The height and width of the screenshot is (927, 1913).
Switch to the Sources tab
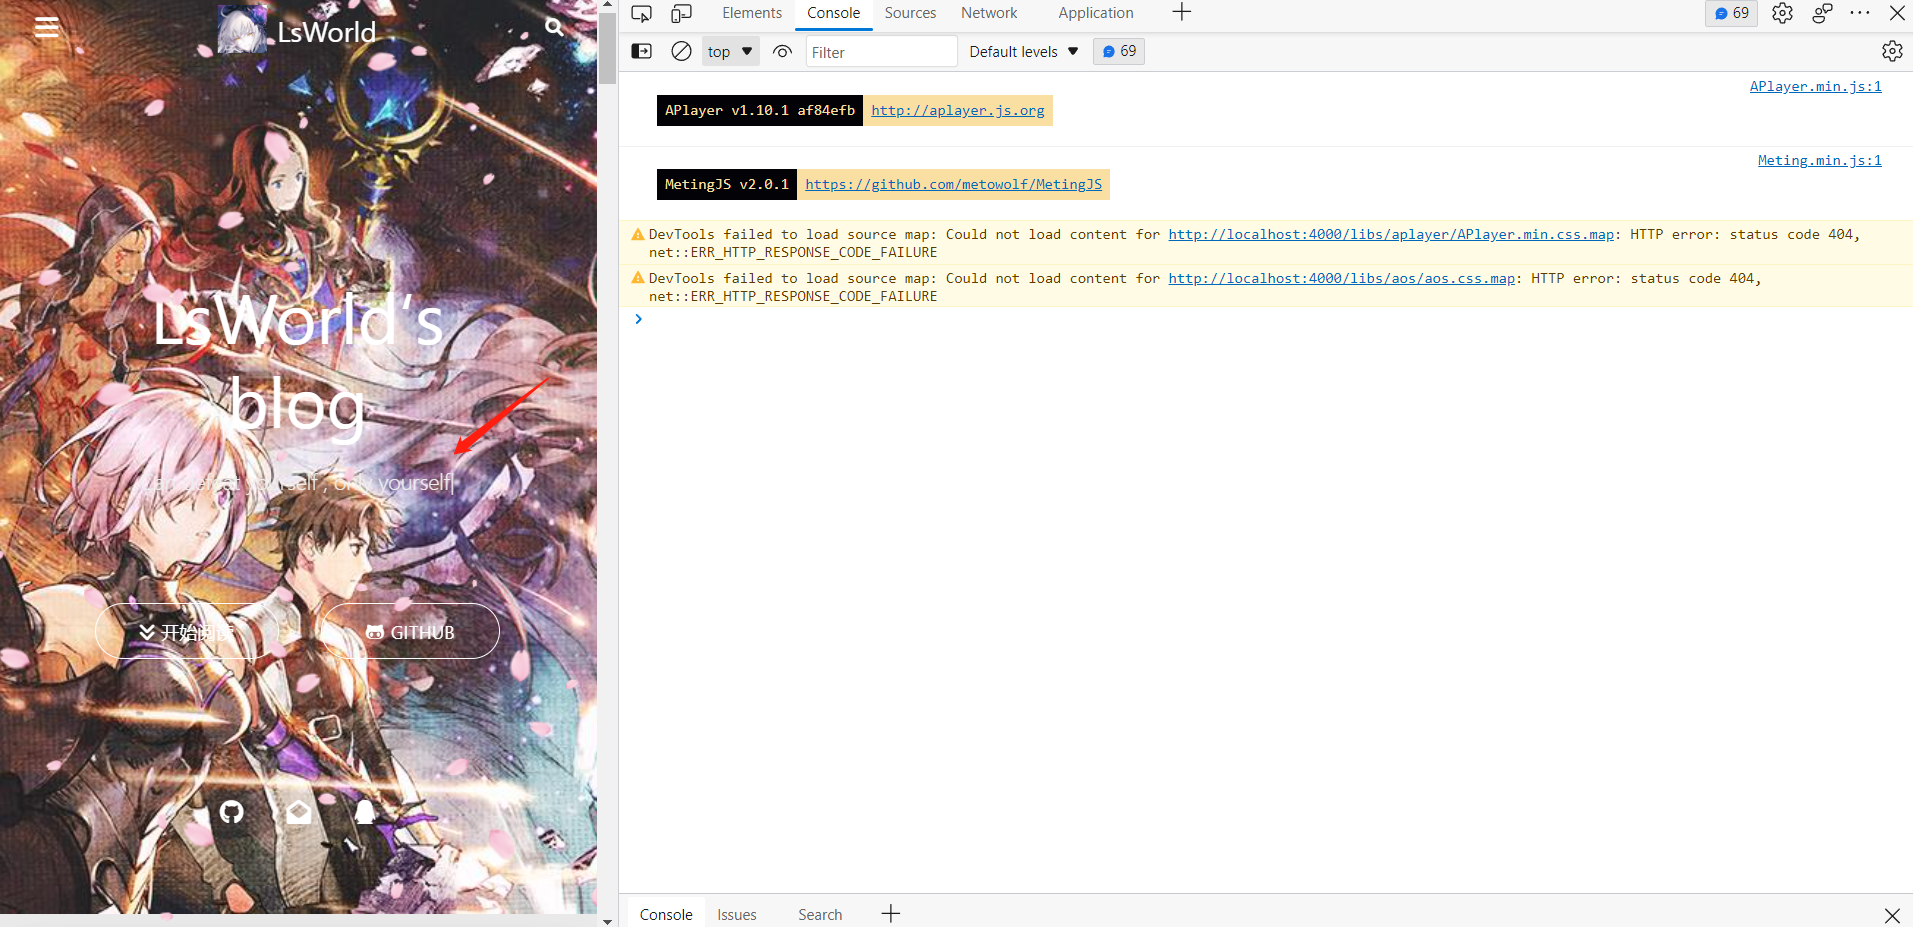[910, 13]
